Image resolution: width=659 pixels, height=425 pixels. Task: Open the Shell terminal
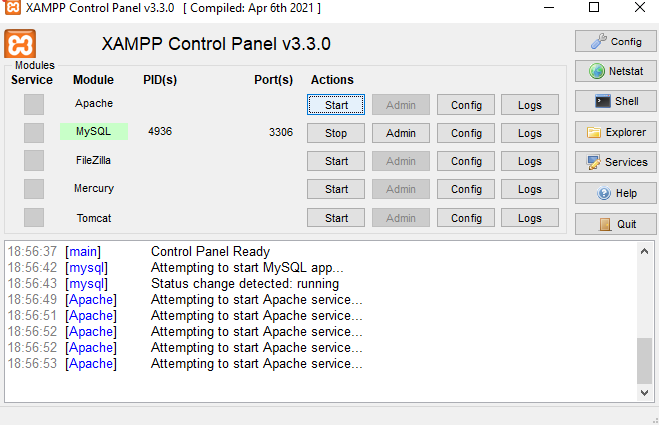click(x=614, y=101)
